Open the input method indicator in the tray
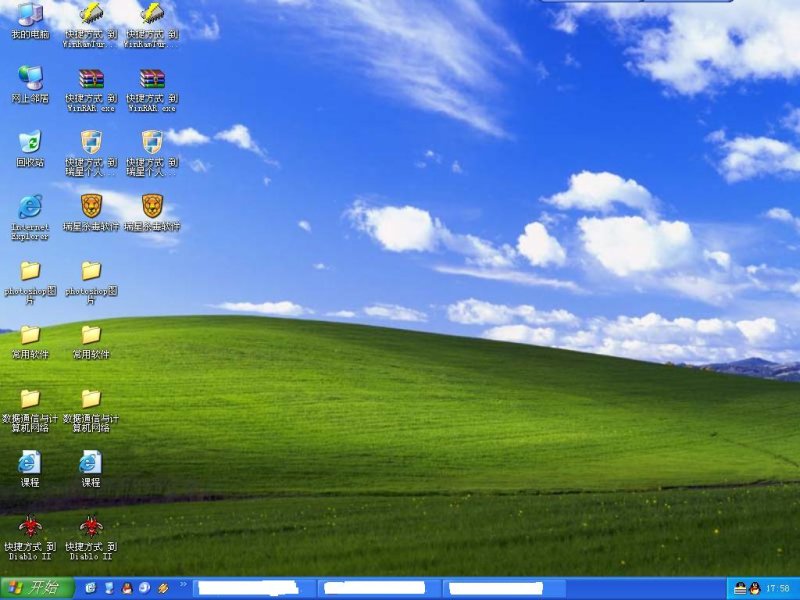The image size is (800, 600). [740, 588]
